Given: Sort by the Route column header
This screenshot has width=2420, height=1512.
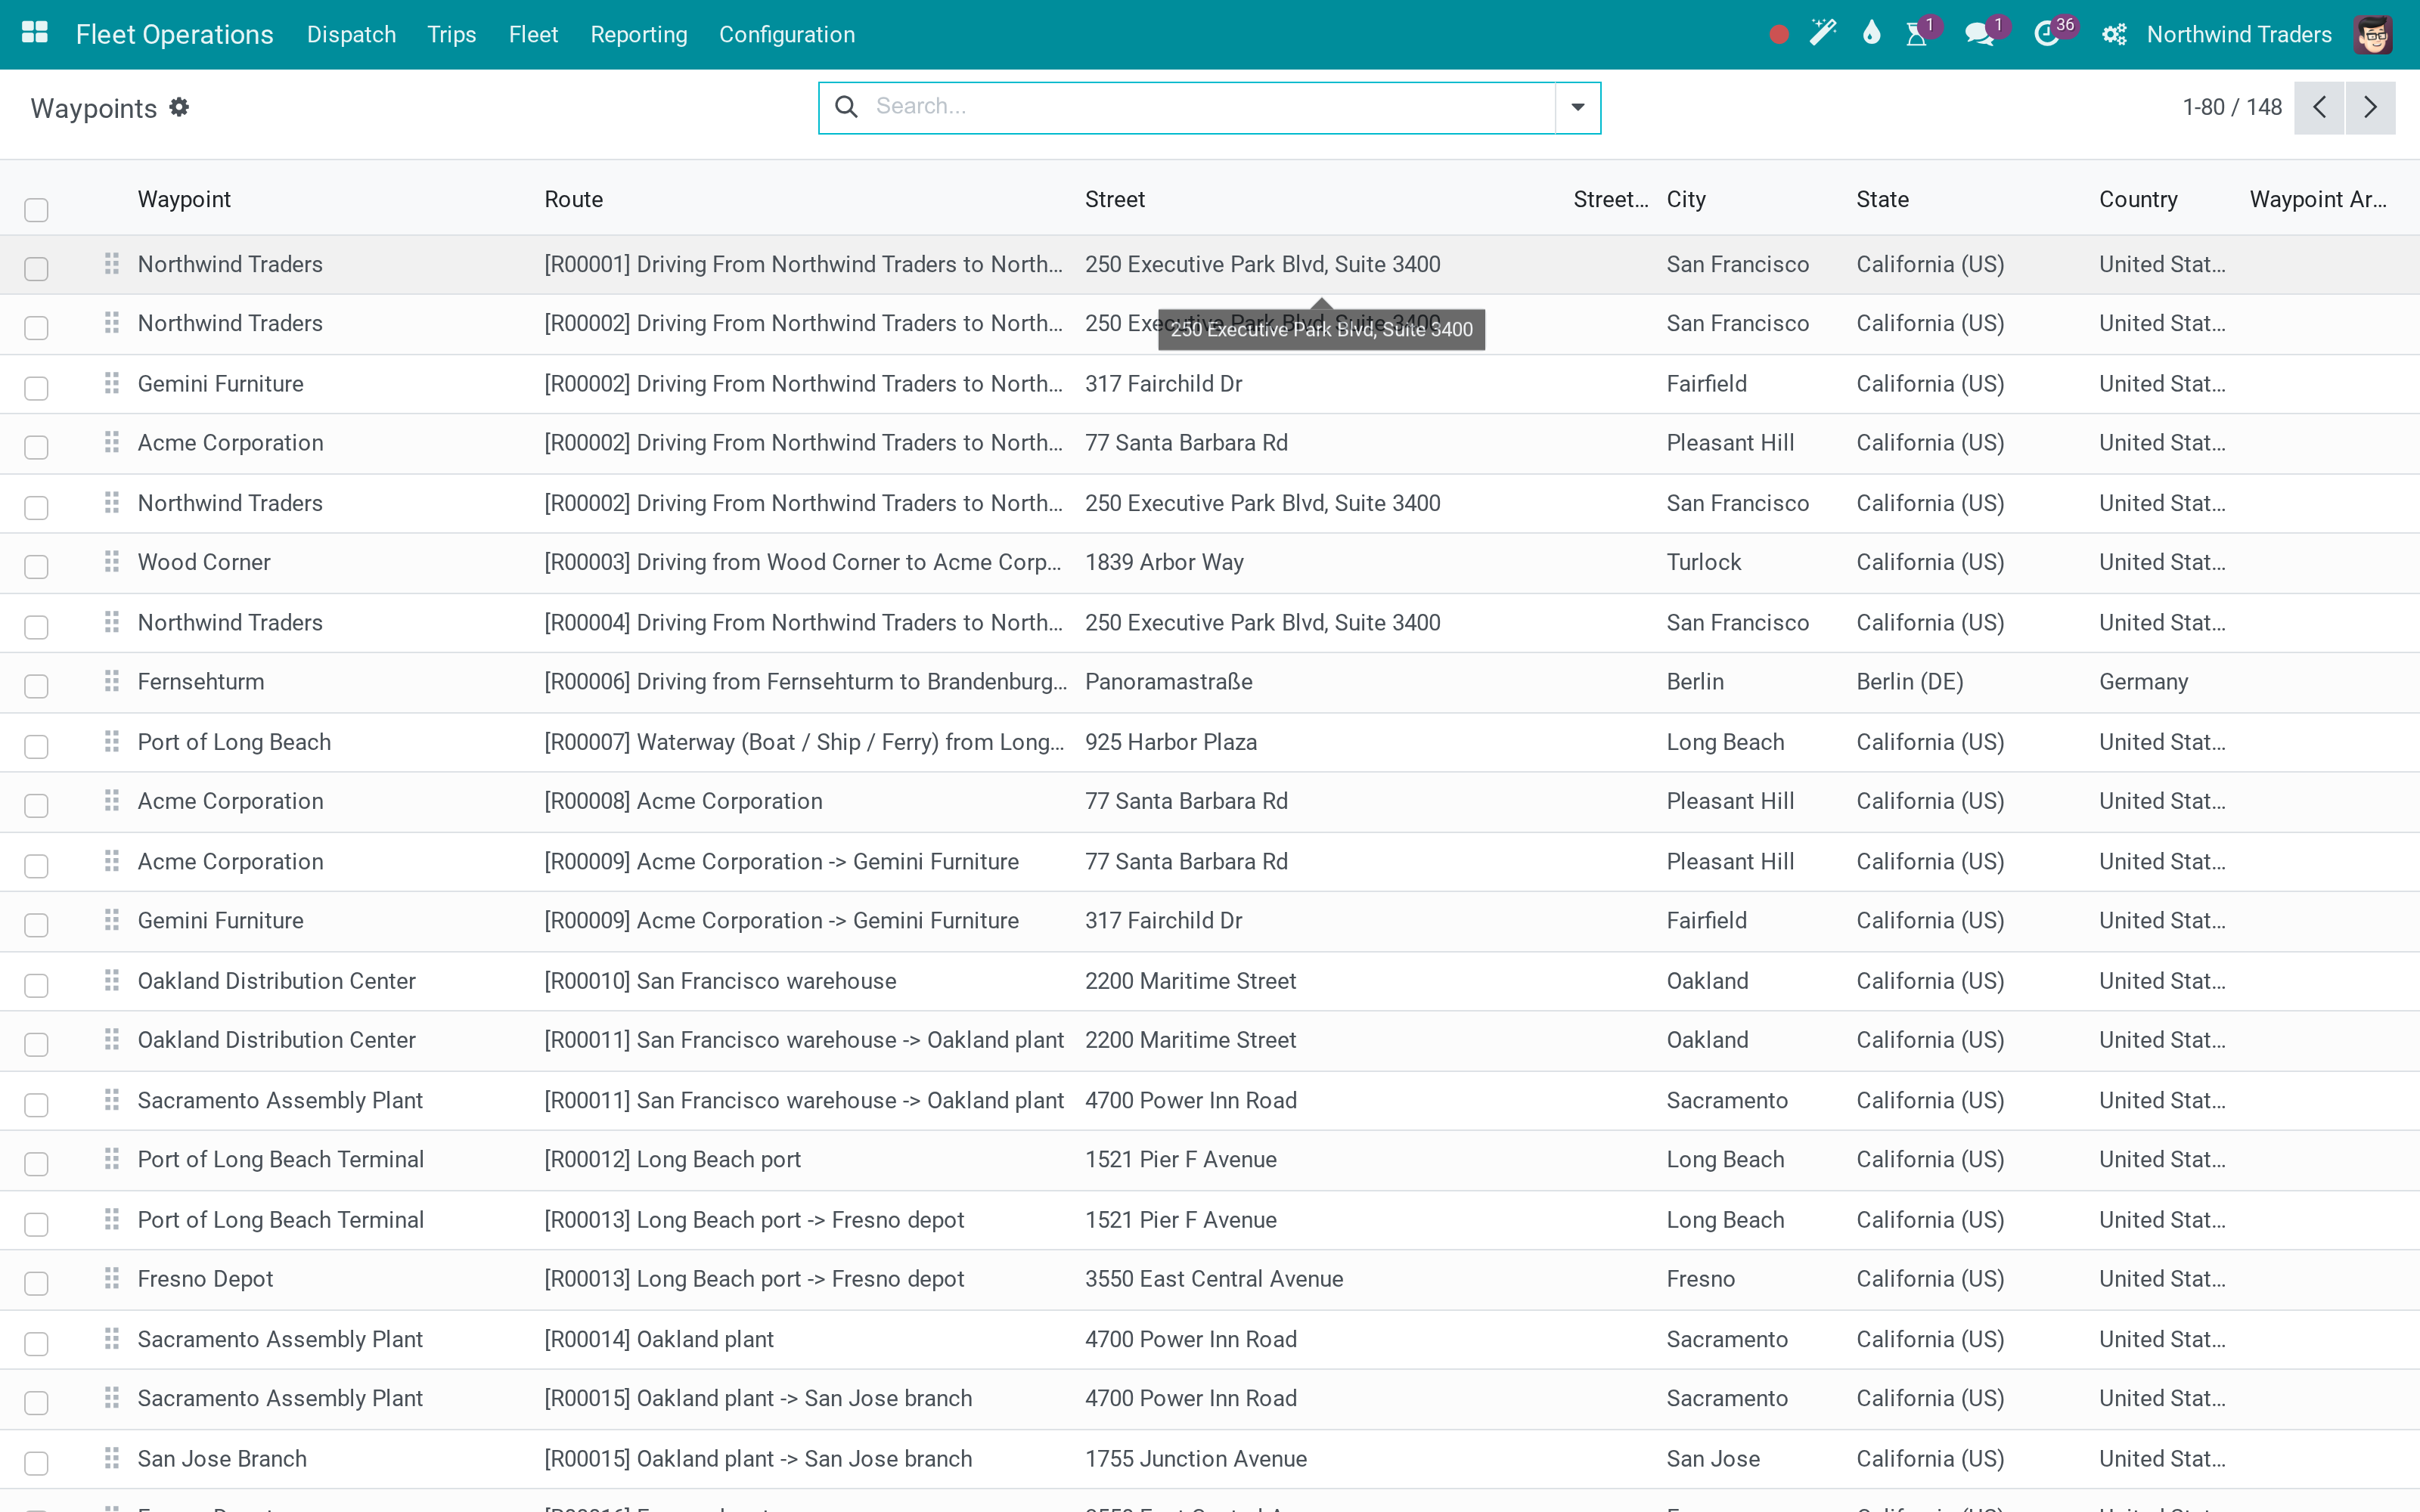Looking at the screenshot, I should click(574, 199).
